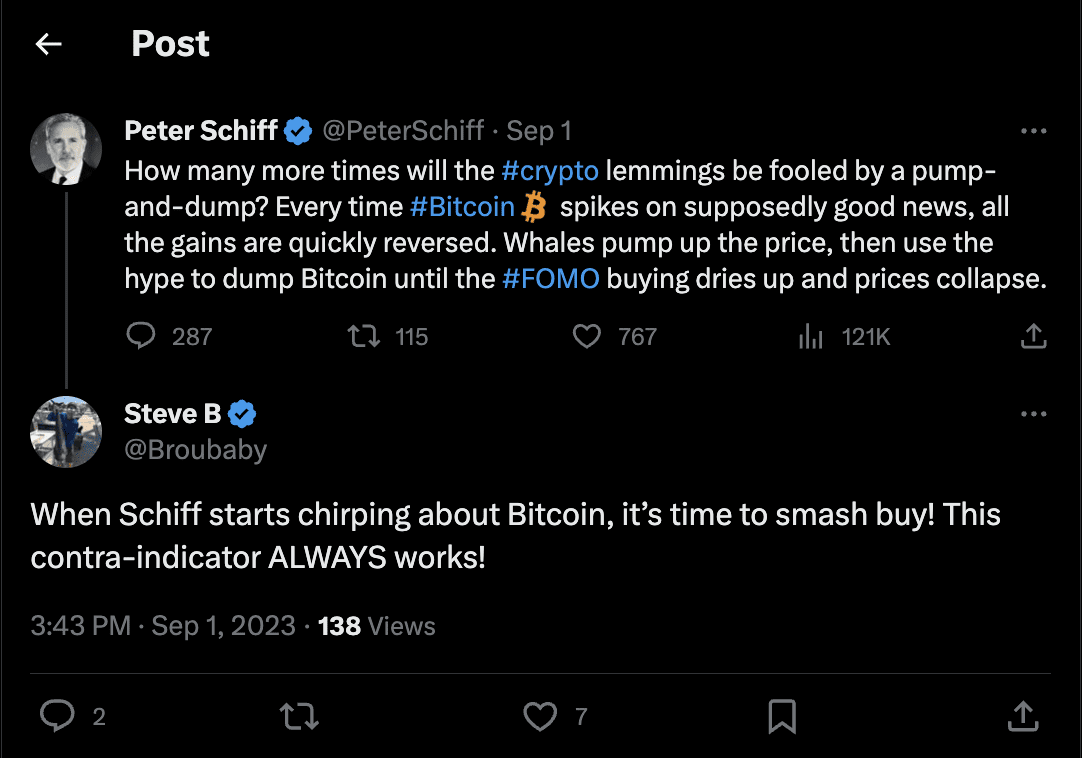
Task: Like Steve B's reply
Action: pos(540,716)
